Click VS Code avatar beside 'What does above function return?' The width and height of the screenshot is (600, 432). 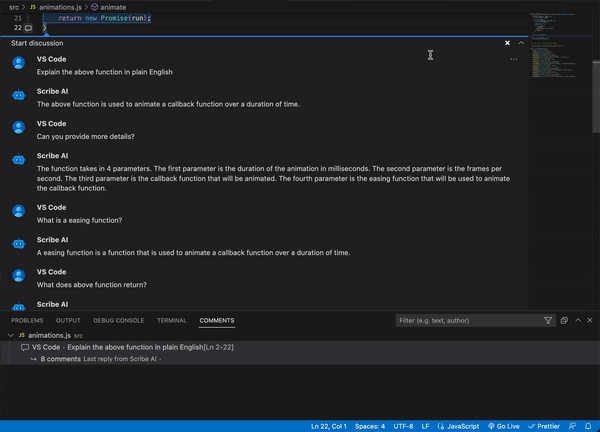pos(19,276)
